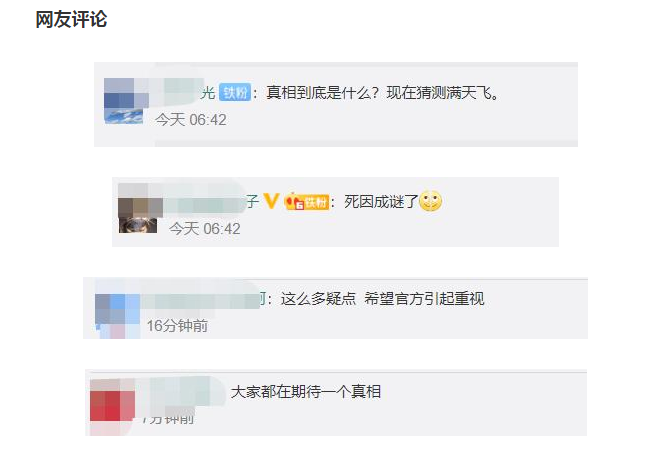Click the 网友评论 heading
Viewport: 670px width, 454px height.
tap(71, 20)
